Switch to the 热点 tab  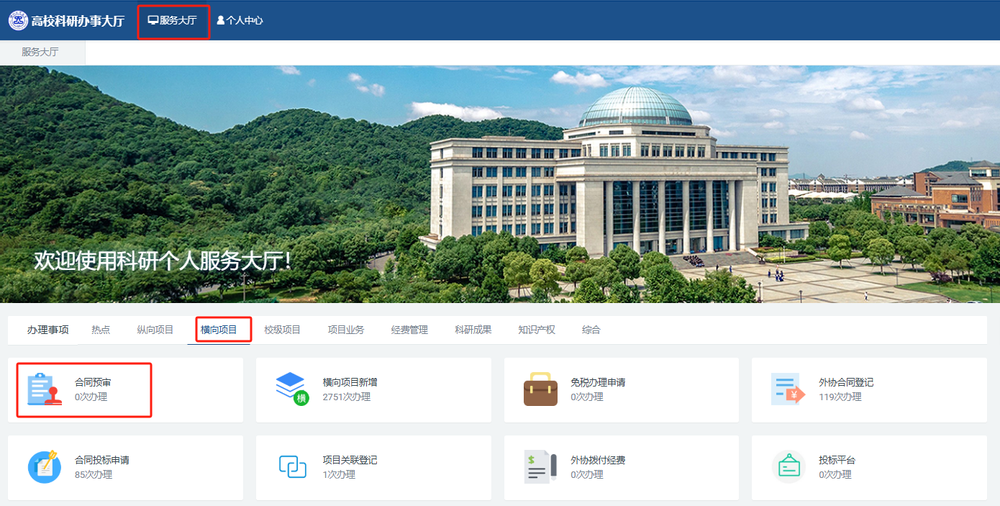pos(101,330)
